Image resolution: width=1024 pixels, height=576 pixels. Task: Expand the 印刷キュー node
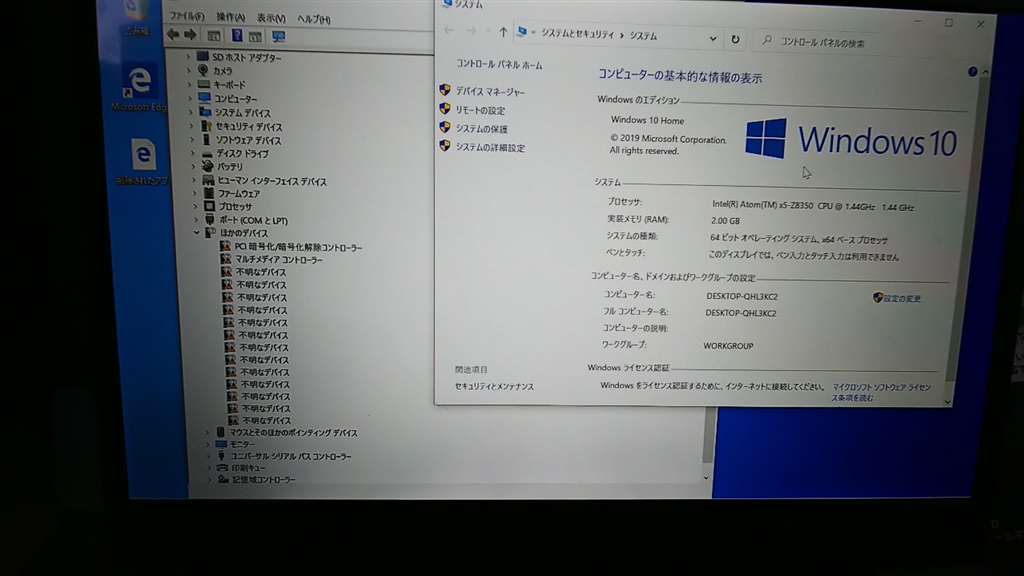pos(210,468)
